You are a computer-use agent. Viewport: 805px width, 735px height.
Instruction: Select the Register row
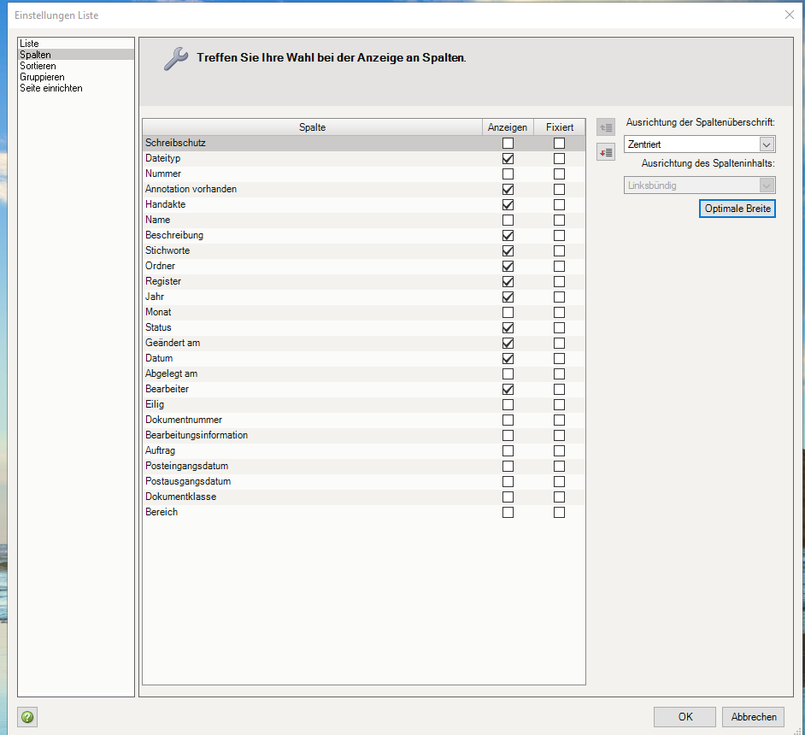pos(363,281)
